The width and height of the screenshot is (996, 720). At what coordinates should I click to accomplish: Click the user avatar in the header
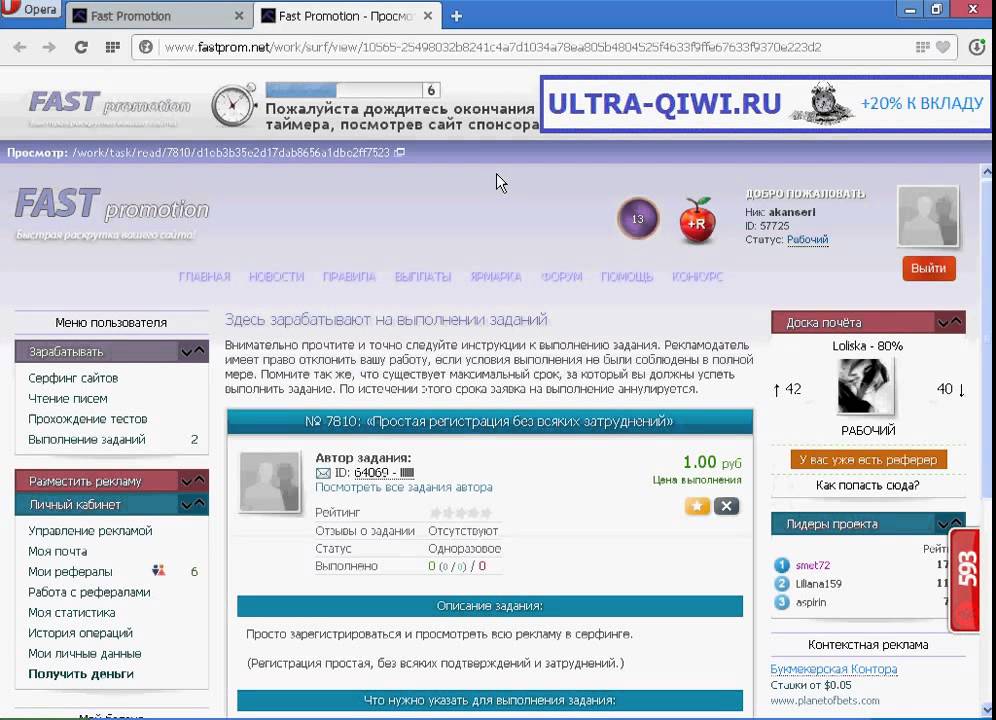click(927, 216)
